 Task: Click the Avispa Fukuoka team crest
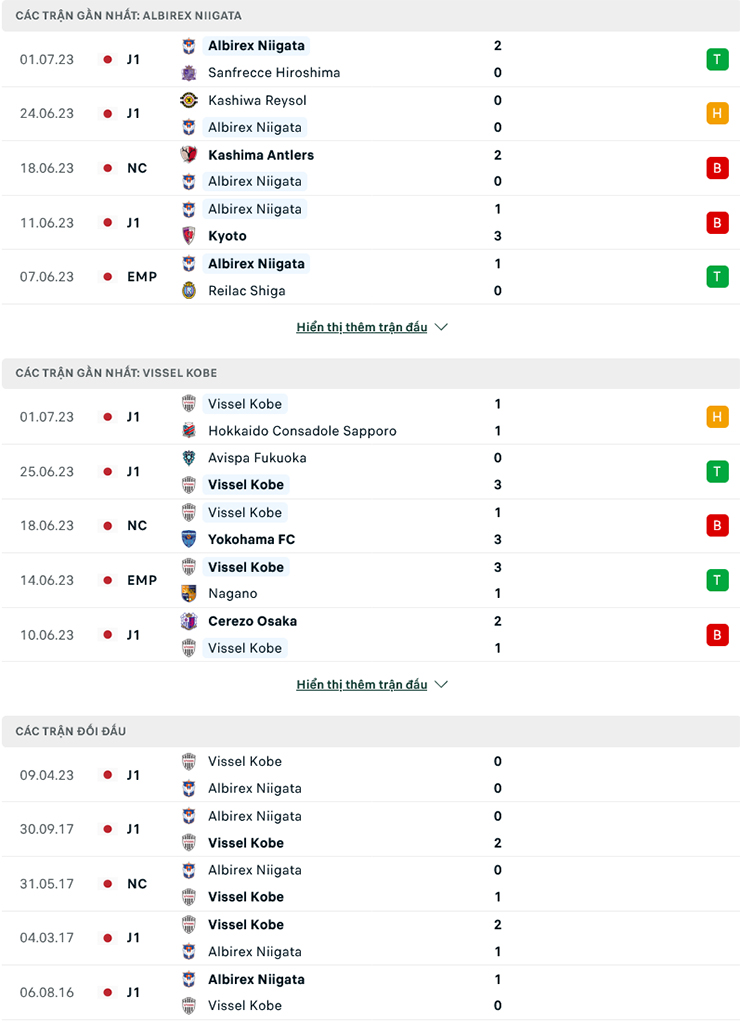189,458
